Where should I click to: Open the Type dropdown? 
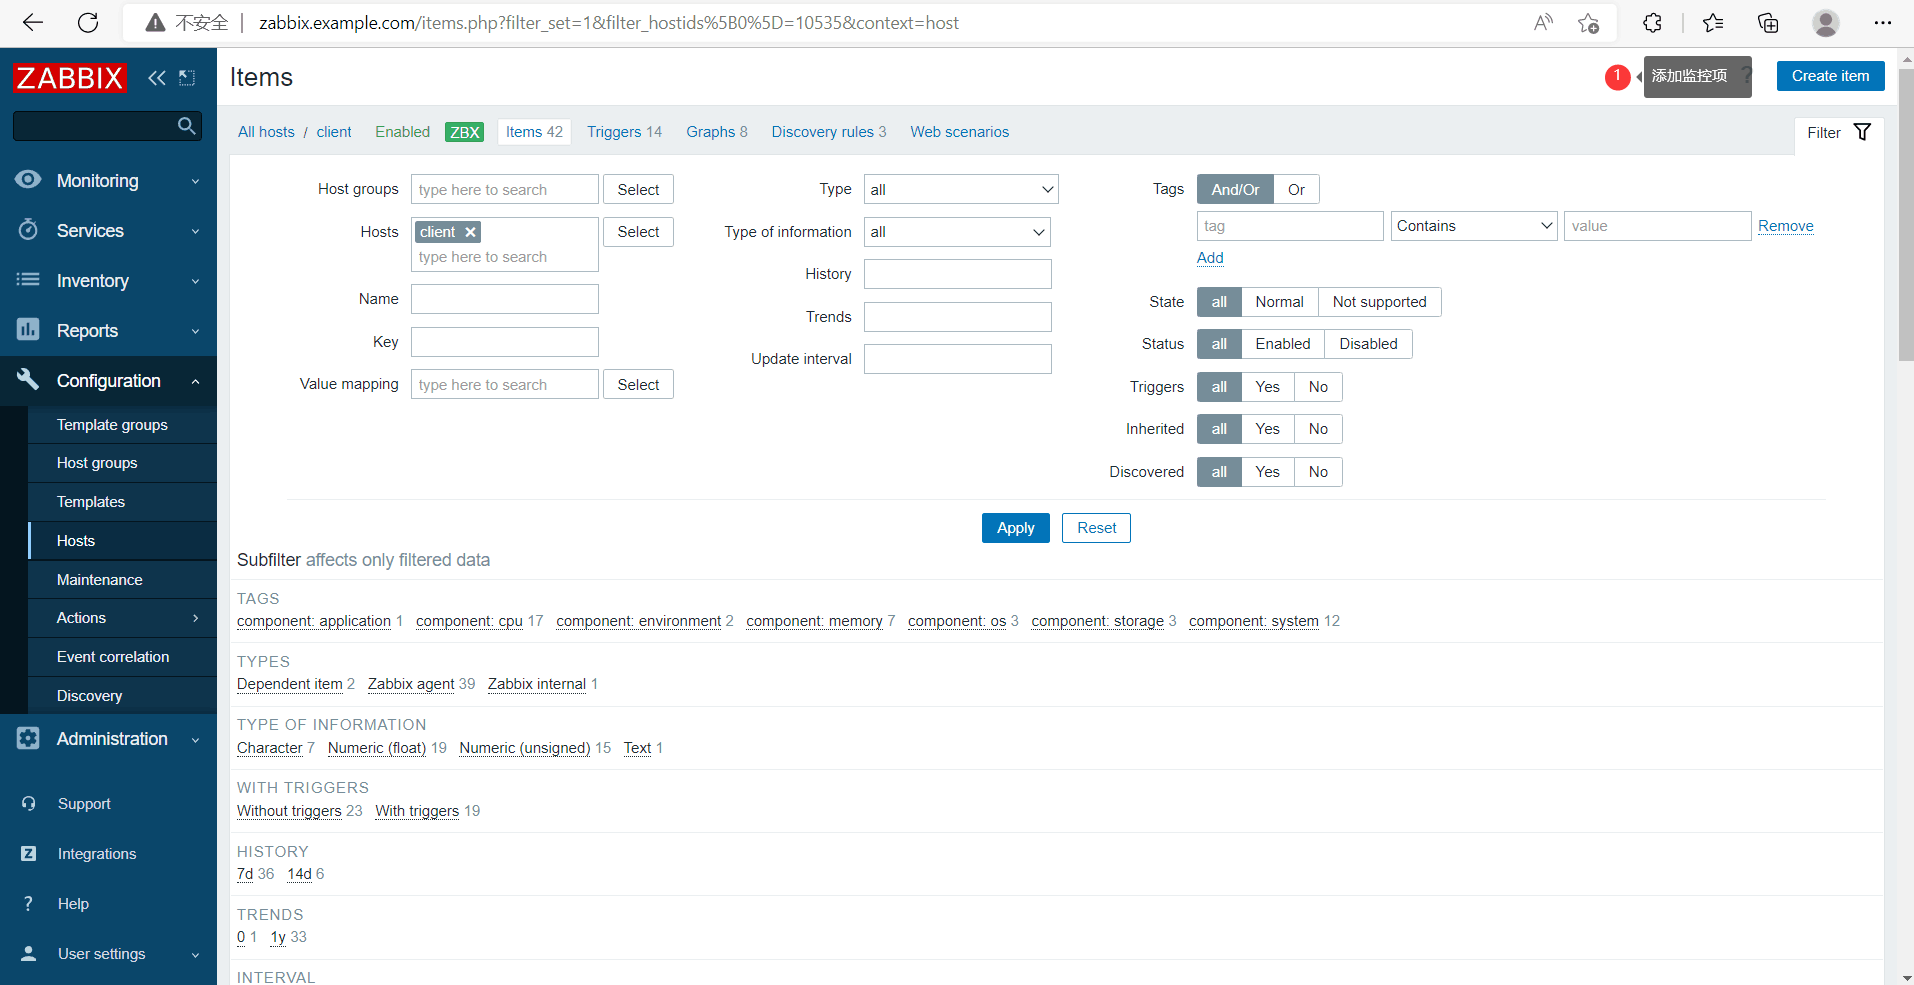pos(961,189)
